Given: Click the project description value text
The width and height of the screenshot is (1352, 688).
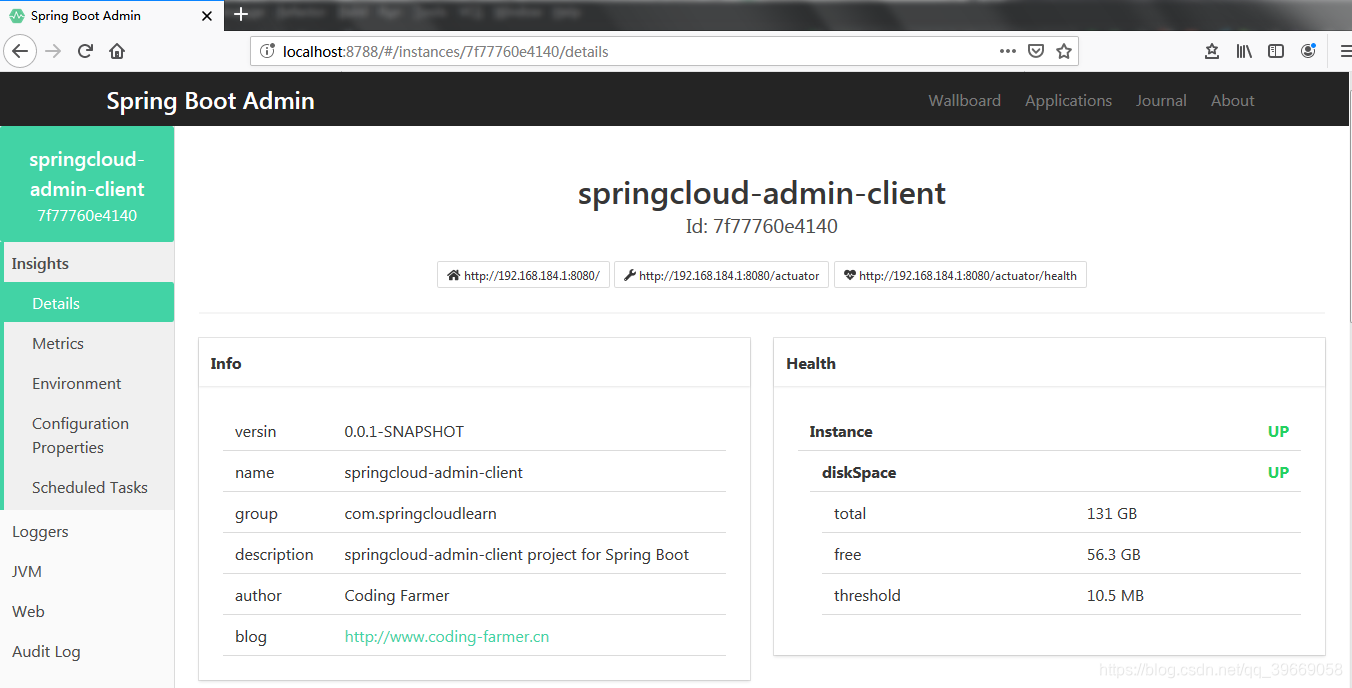Looking at the screenshot, I should [x=516, y=554].
